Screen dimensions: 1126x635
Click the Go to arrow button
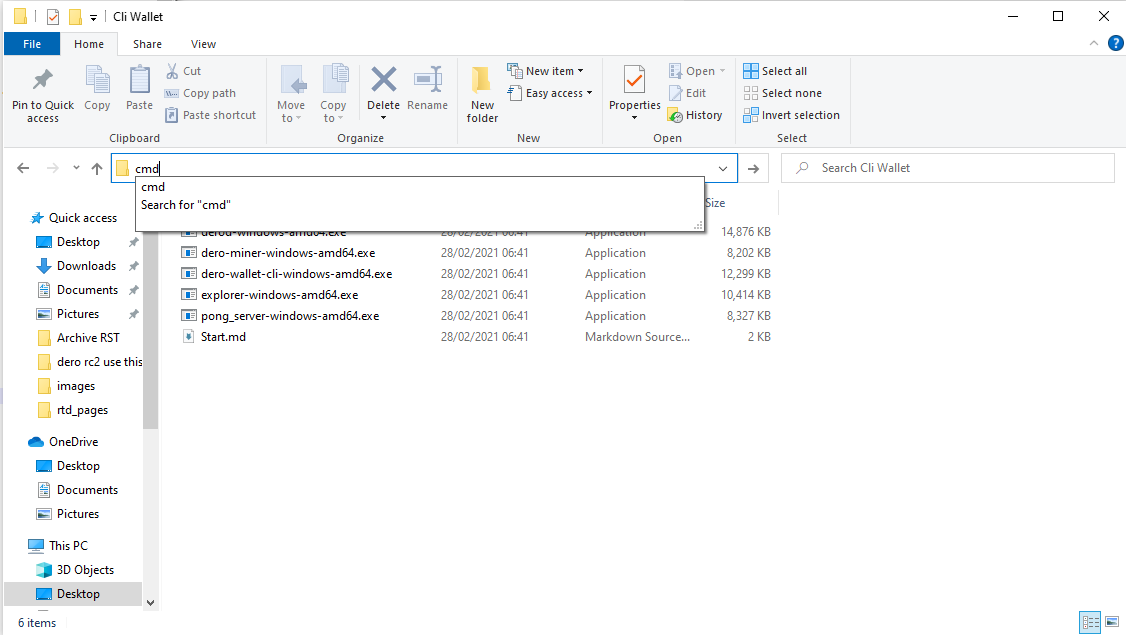[x=753, y=168]
